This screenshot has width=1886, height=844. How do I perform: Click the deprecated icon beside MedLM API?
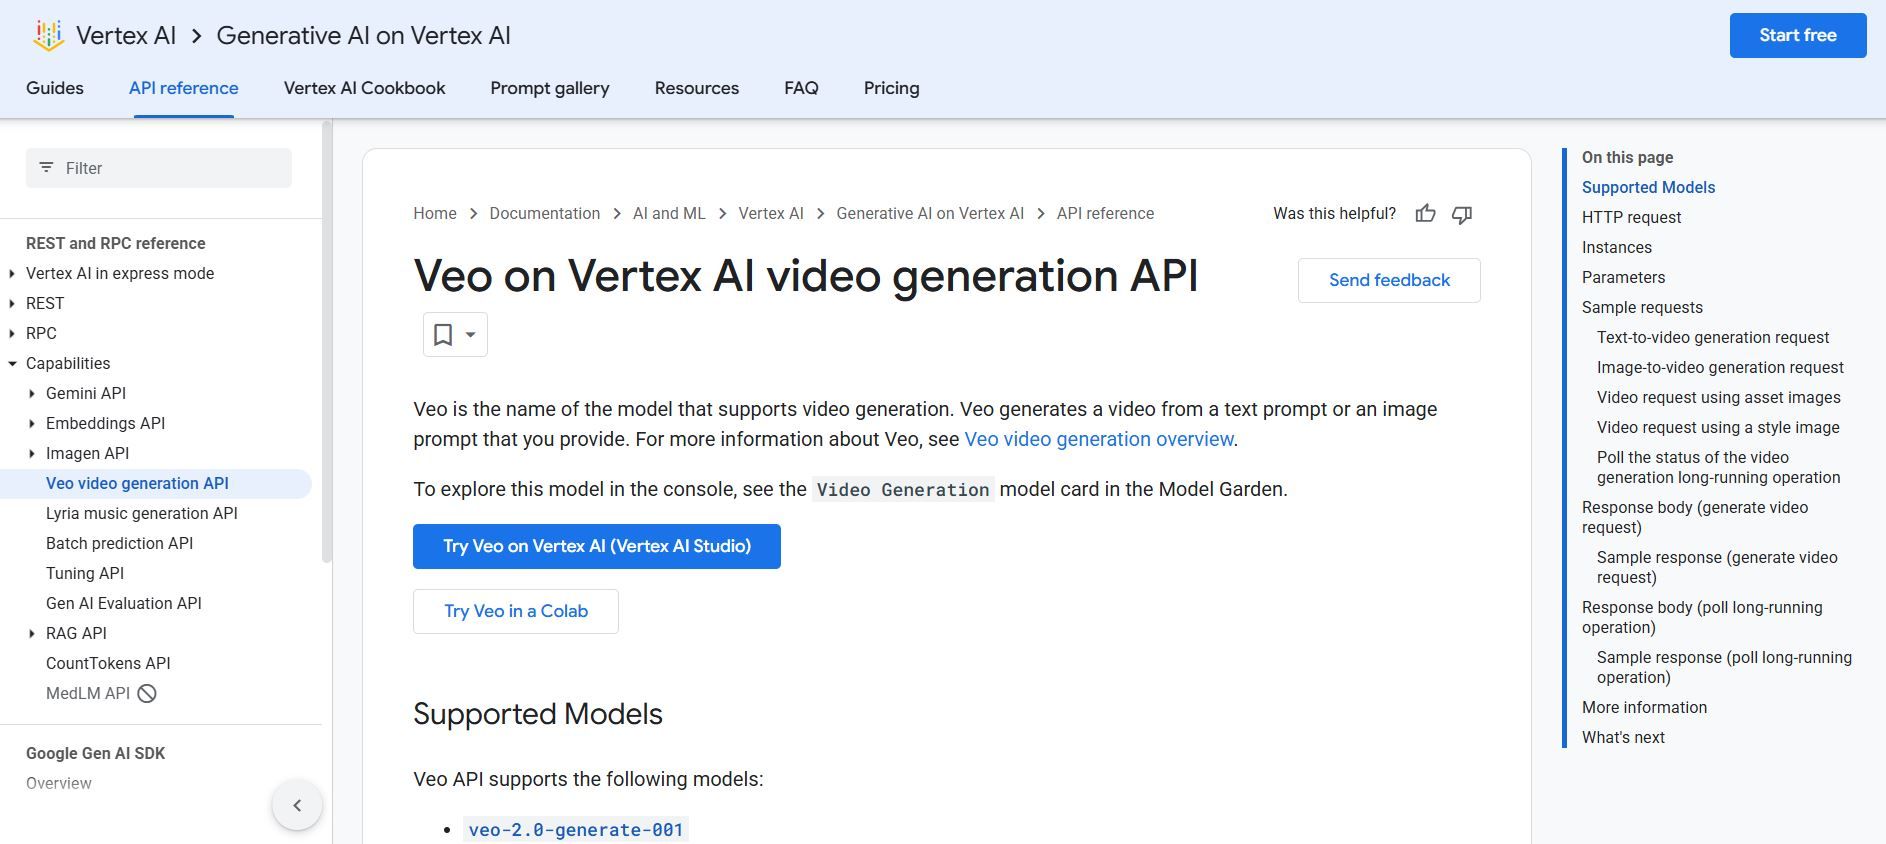click(147, 694)
